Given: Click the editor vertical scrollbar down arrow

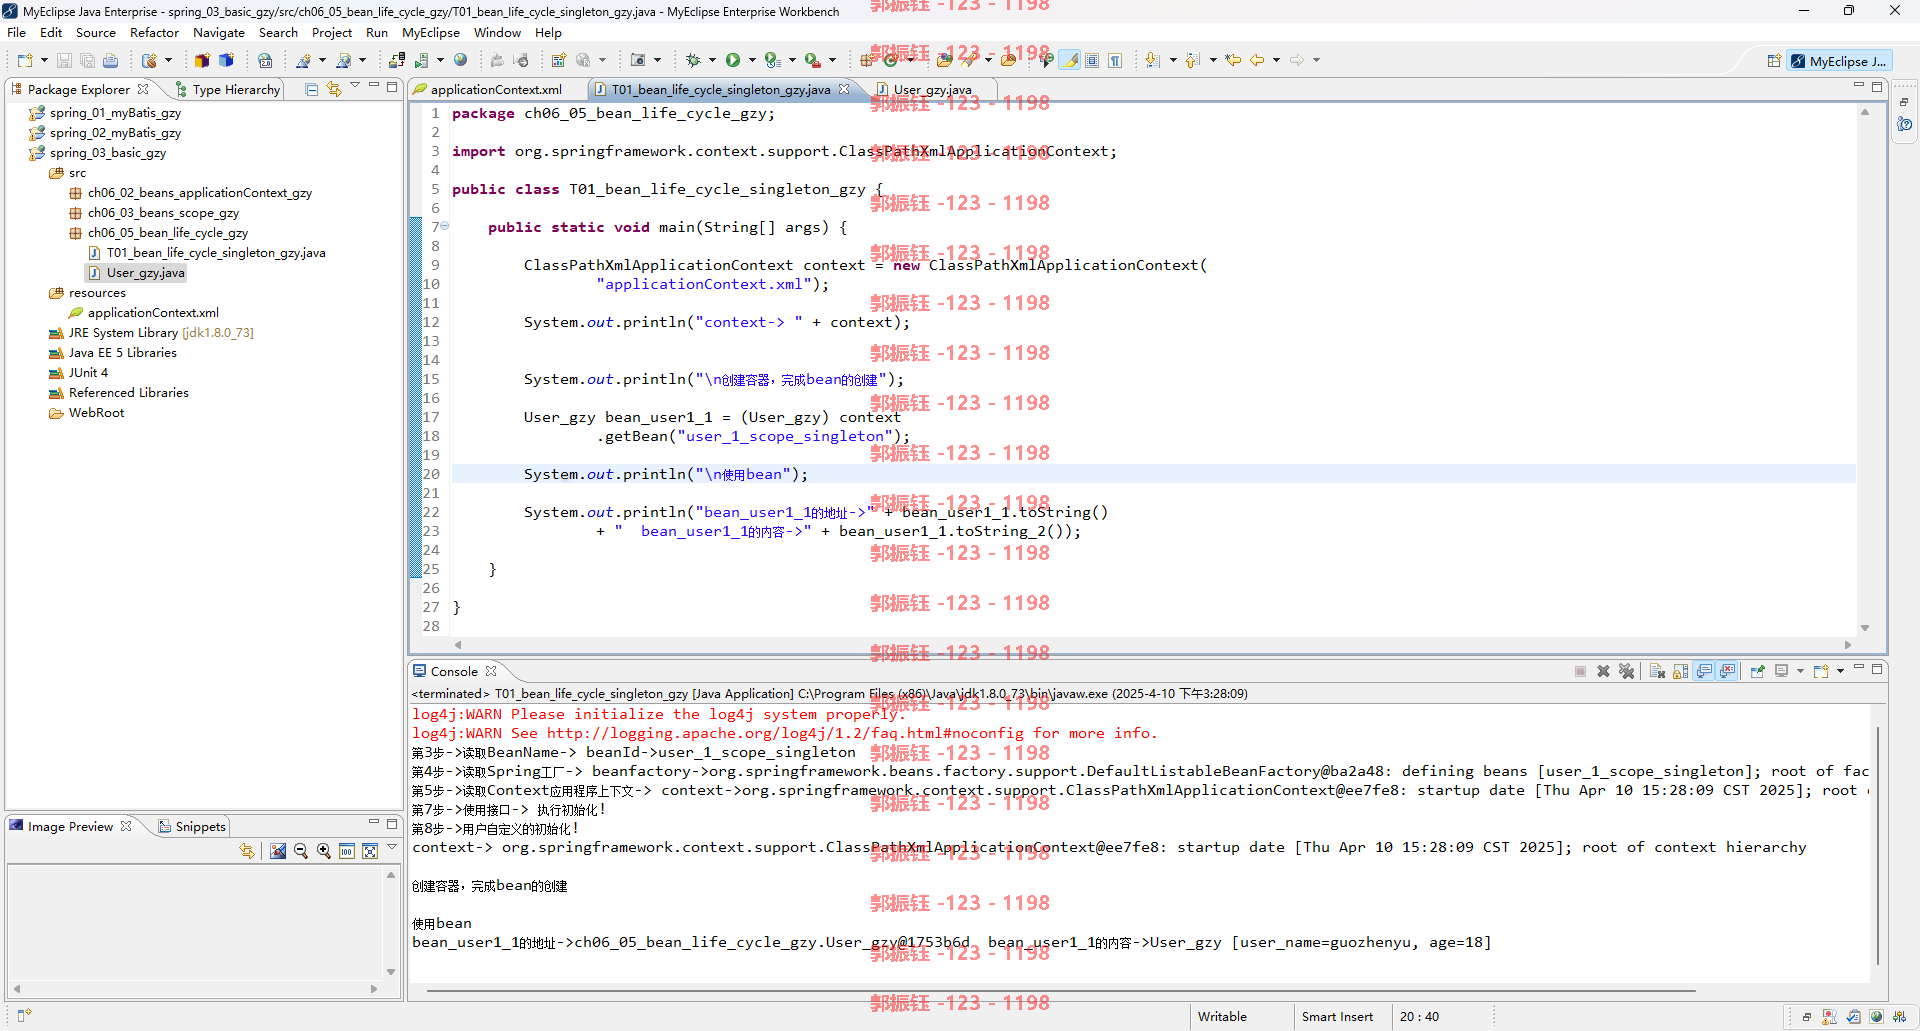Looking at the screenshot, I should pos(1865,628).
